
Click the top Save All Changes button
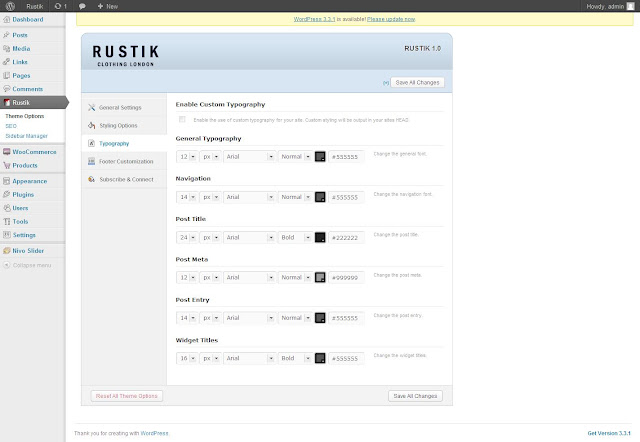click(x=418, y=82)
